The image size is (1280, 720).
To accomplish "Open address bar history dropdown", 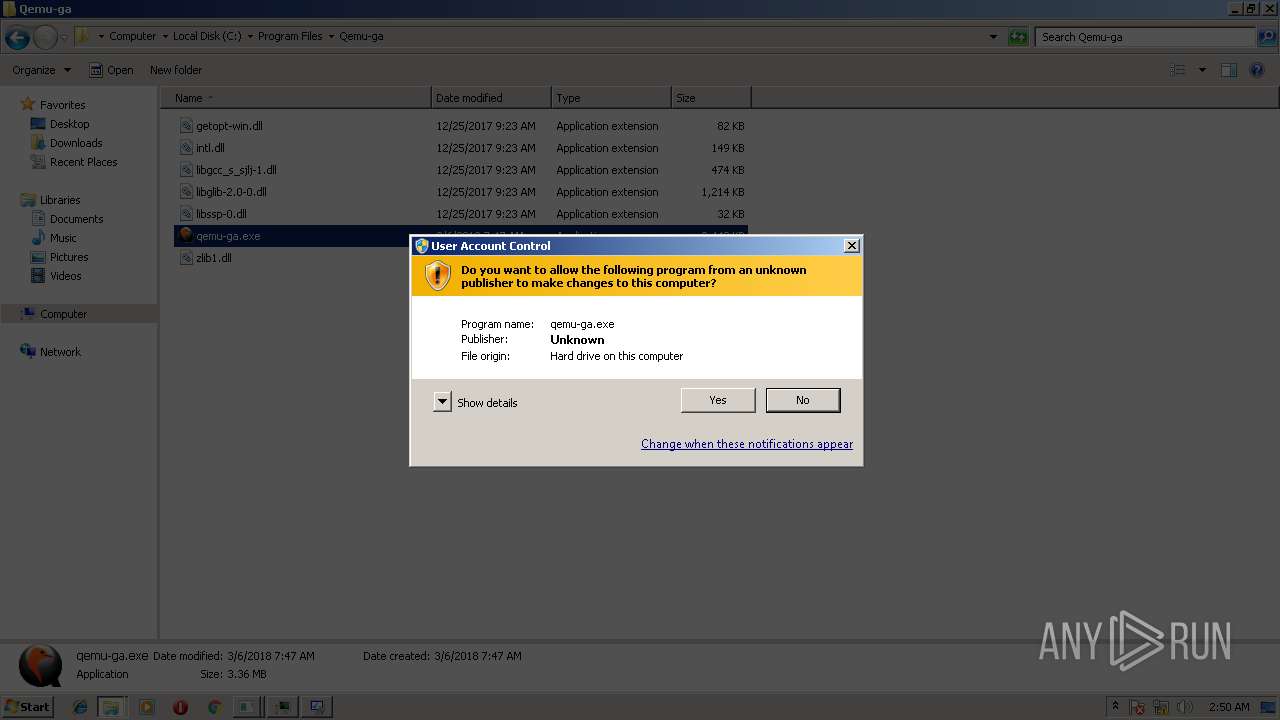I will (993, 37).
